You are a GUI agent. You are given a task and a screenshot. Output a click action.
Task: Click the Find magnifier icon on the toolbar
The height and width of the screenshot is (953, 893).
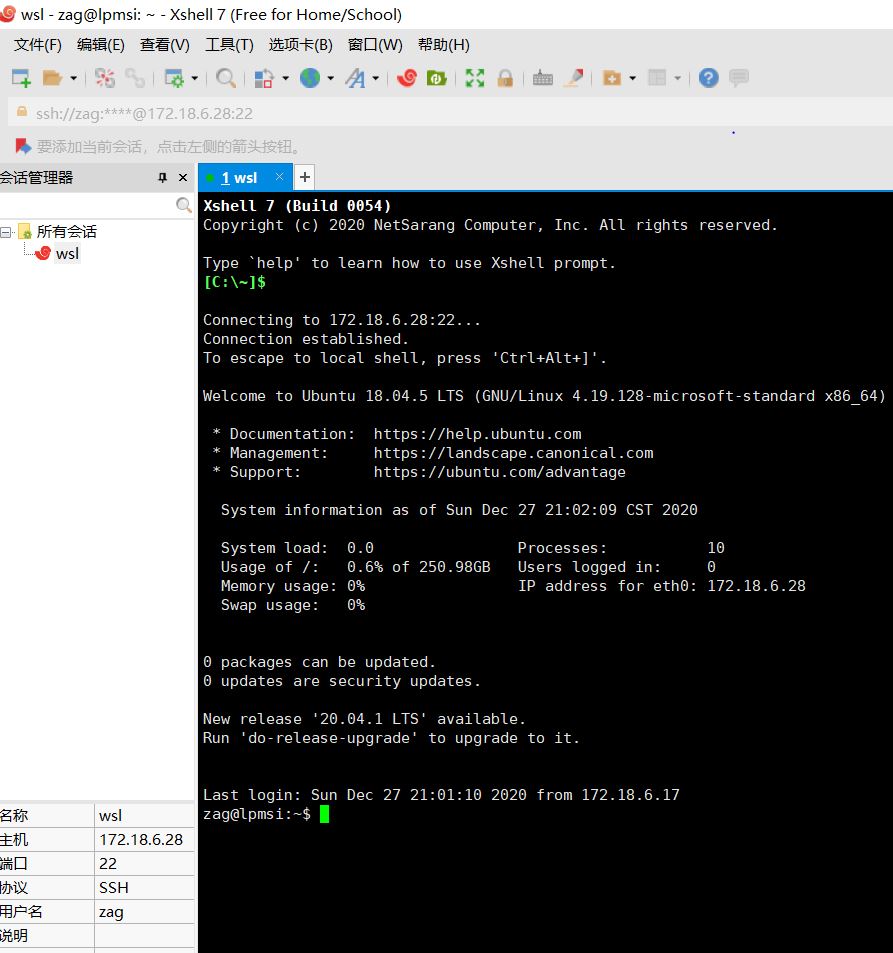226,77
